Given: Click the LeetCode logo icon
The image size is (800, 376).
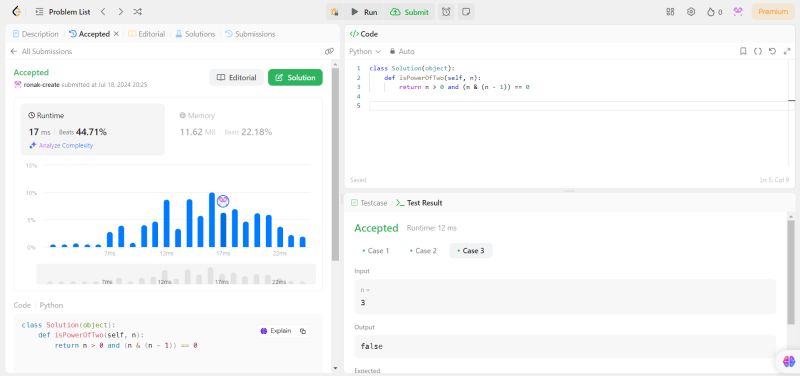Looking at the screenshot, I should click(x=16, y=11).
